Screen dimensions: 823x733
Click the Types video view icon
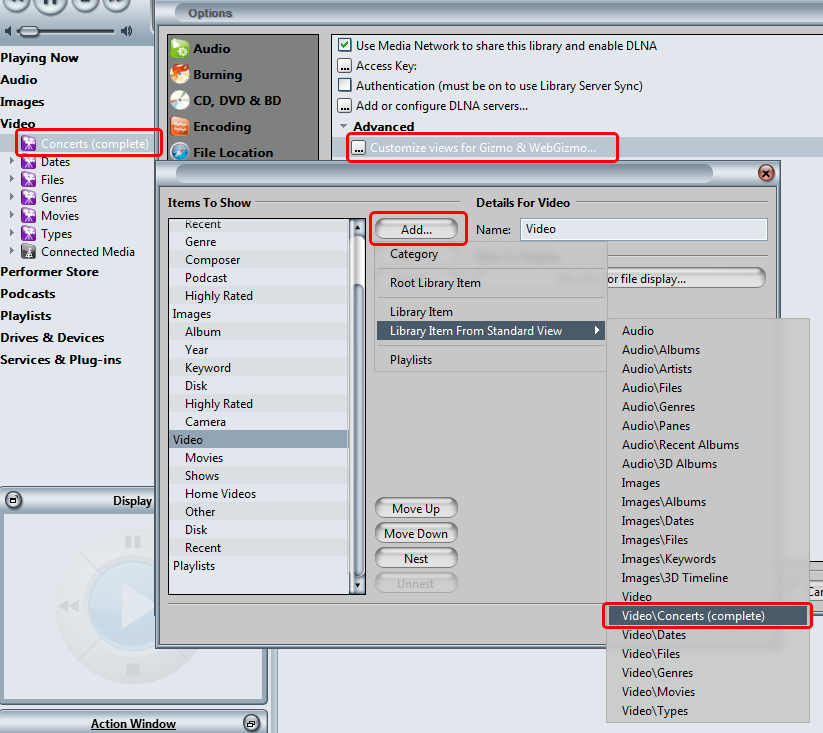click(28, 233)
